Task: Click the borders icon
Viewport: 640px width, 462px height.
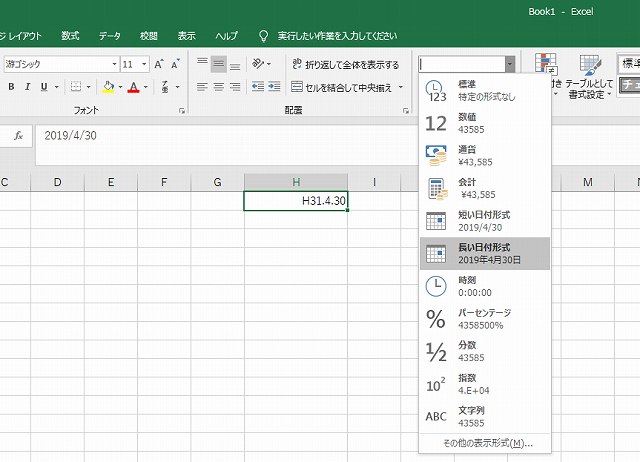Action: click(x=76, y=87)
